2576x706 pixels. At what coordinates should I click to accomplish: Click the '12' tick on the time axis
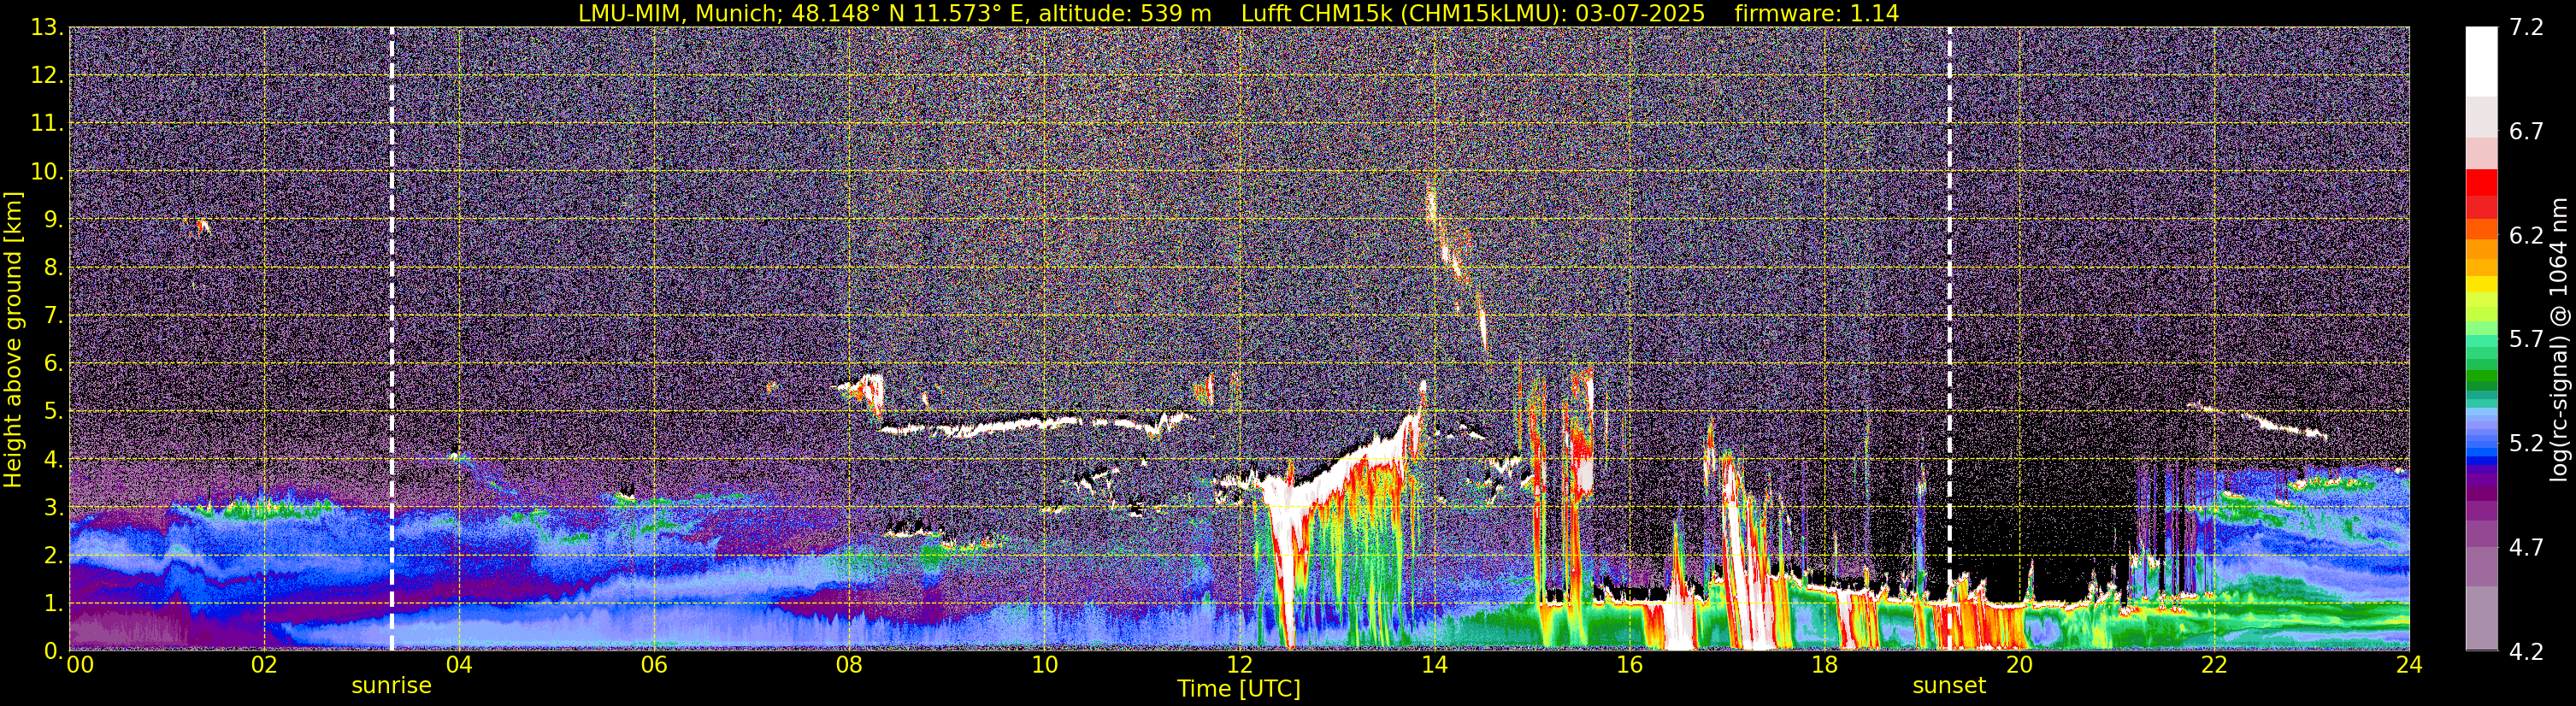(x=1239, y=665)
